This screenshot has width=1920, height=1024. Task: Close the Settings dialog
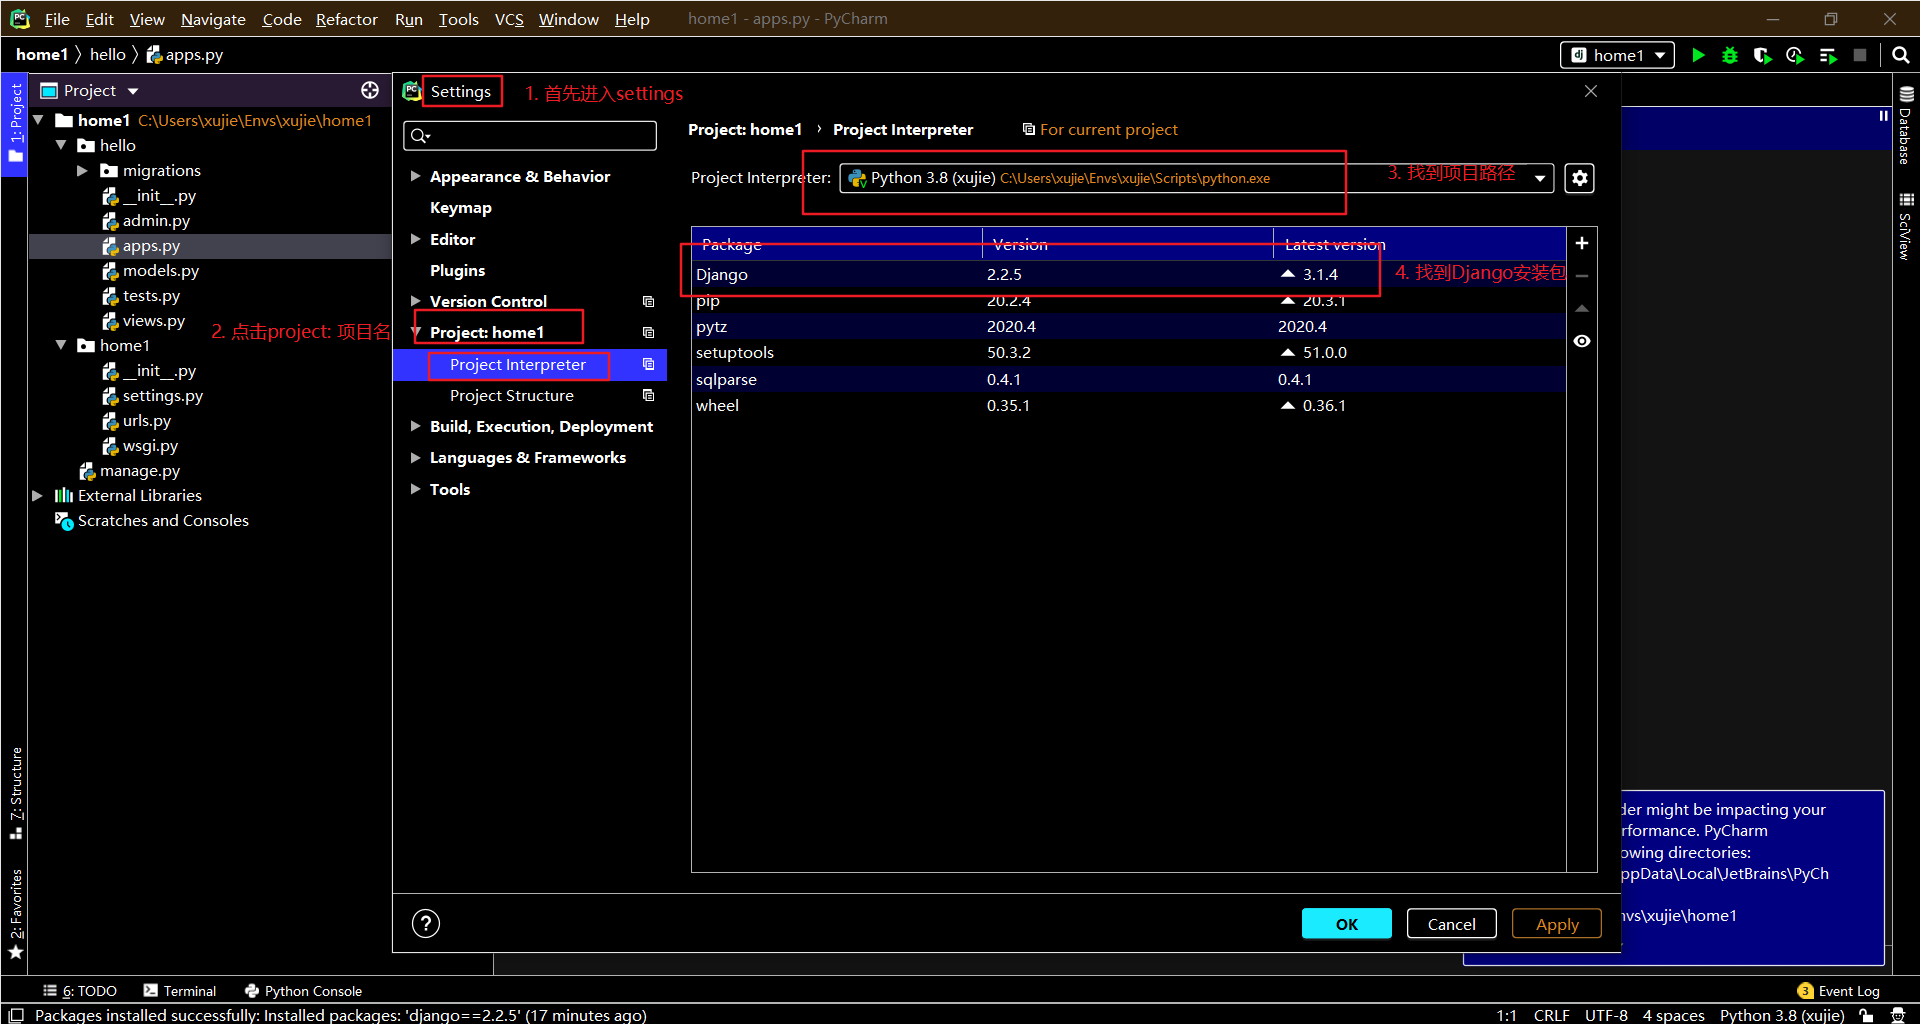(1591, 91)
